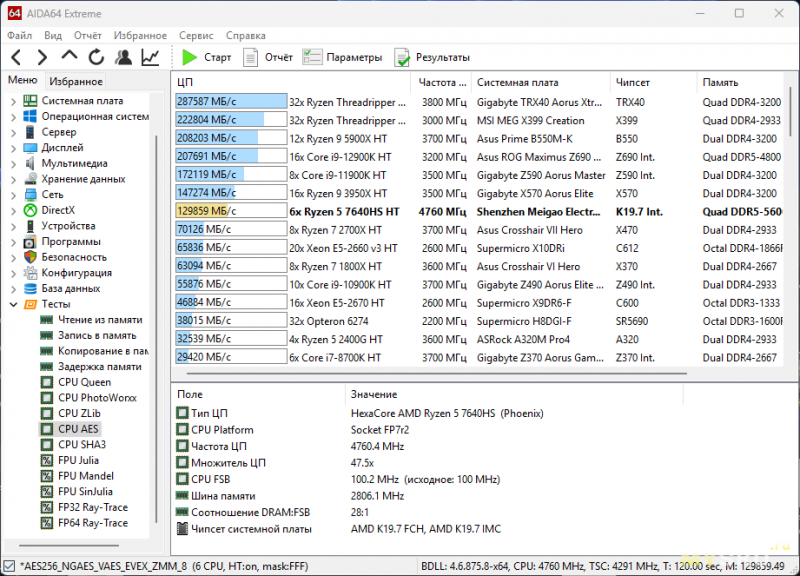
Task: Click the results table horizontal scrollbar
Action: [x=436, y=373]
